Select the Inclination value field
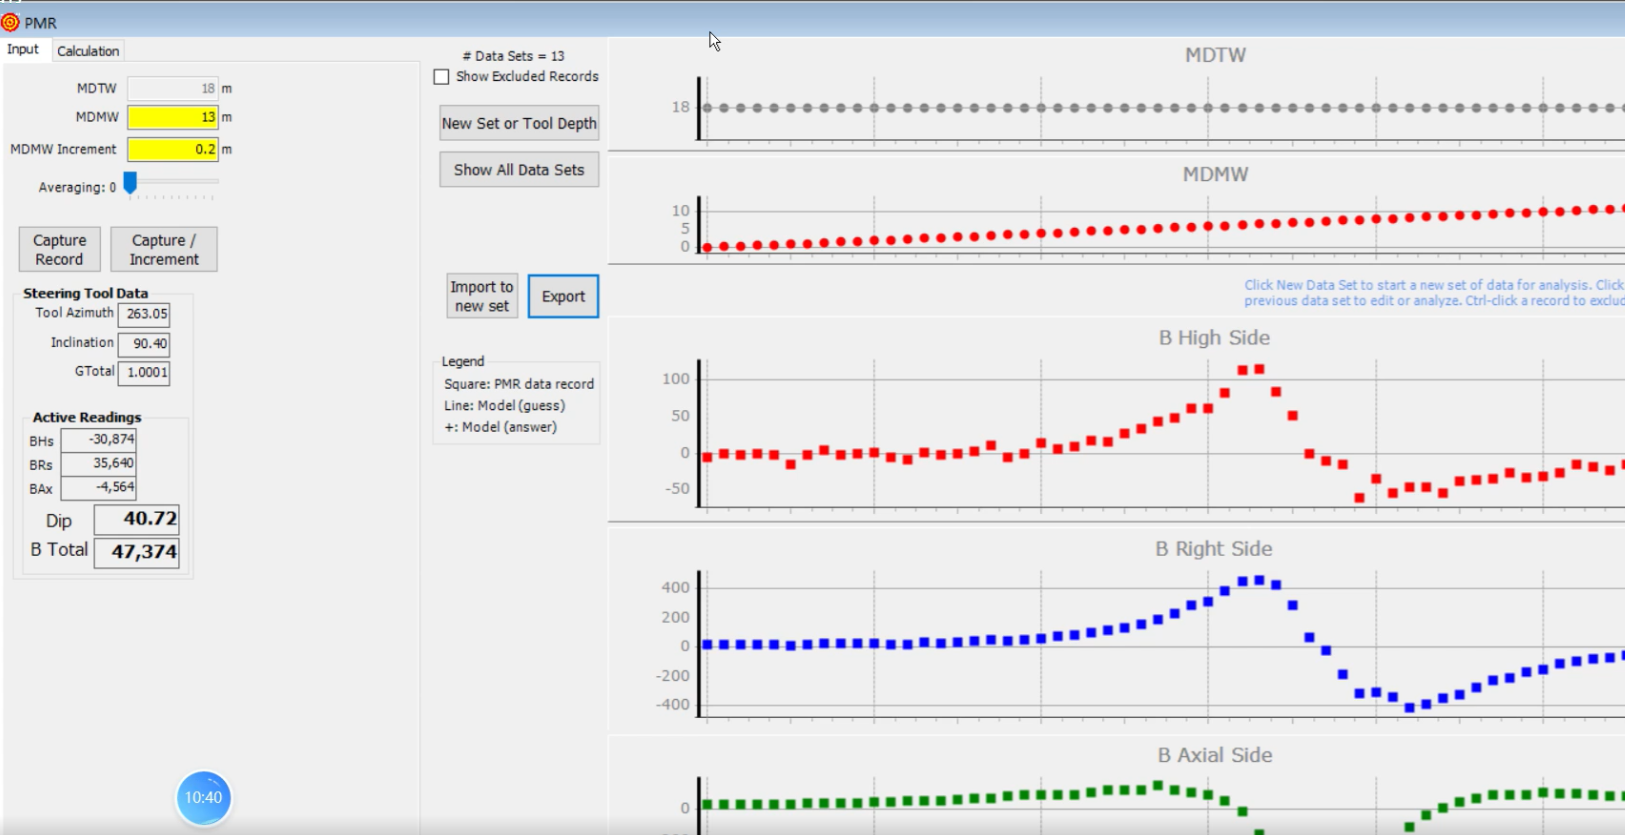Viewport: 1625px width, 835px height. (x=144, y=344)
